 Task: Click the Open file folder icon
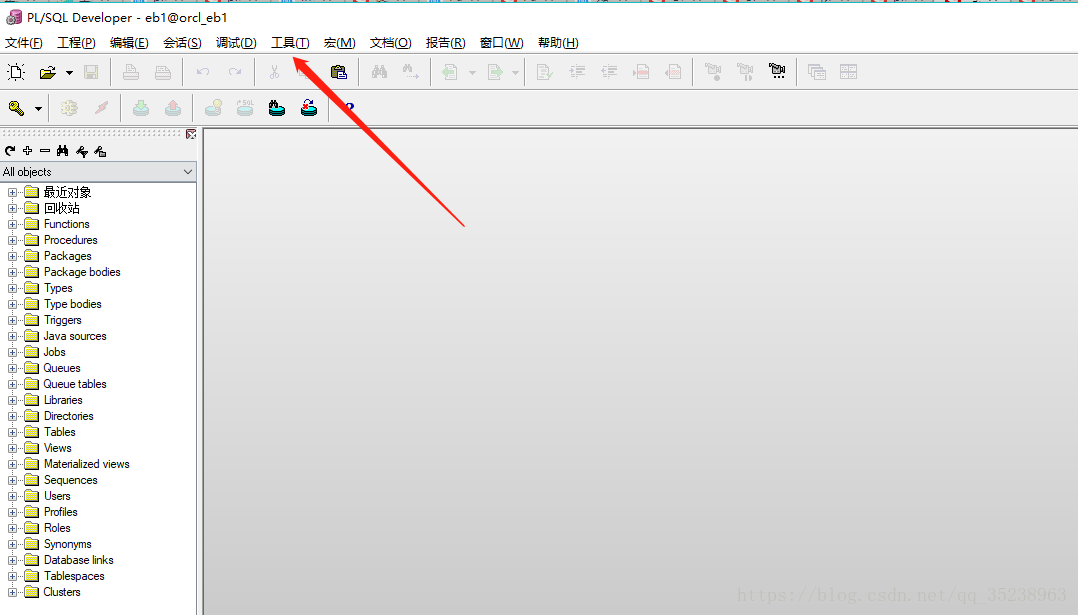(x=47, y=72)
